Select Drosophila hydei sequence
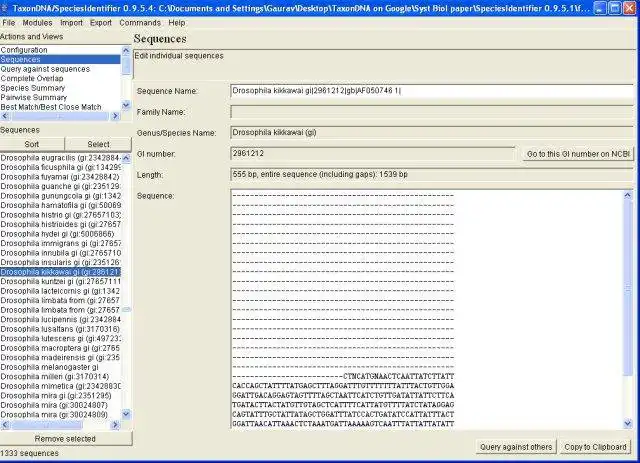This screenshot has height=463, width=640. coord(60,234)
